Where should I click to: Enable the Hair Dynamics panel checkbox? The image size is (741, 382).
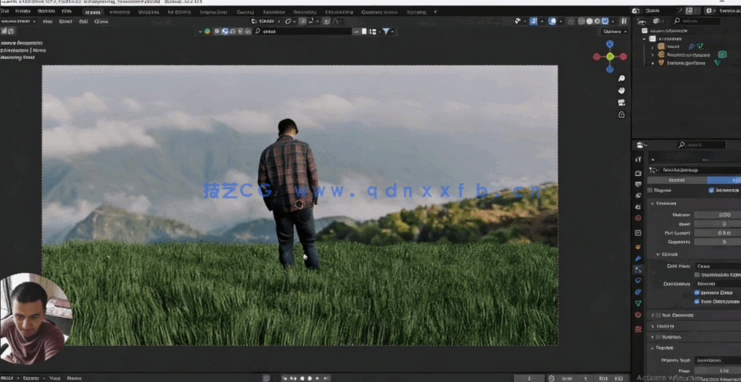(659, 315)
